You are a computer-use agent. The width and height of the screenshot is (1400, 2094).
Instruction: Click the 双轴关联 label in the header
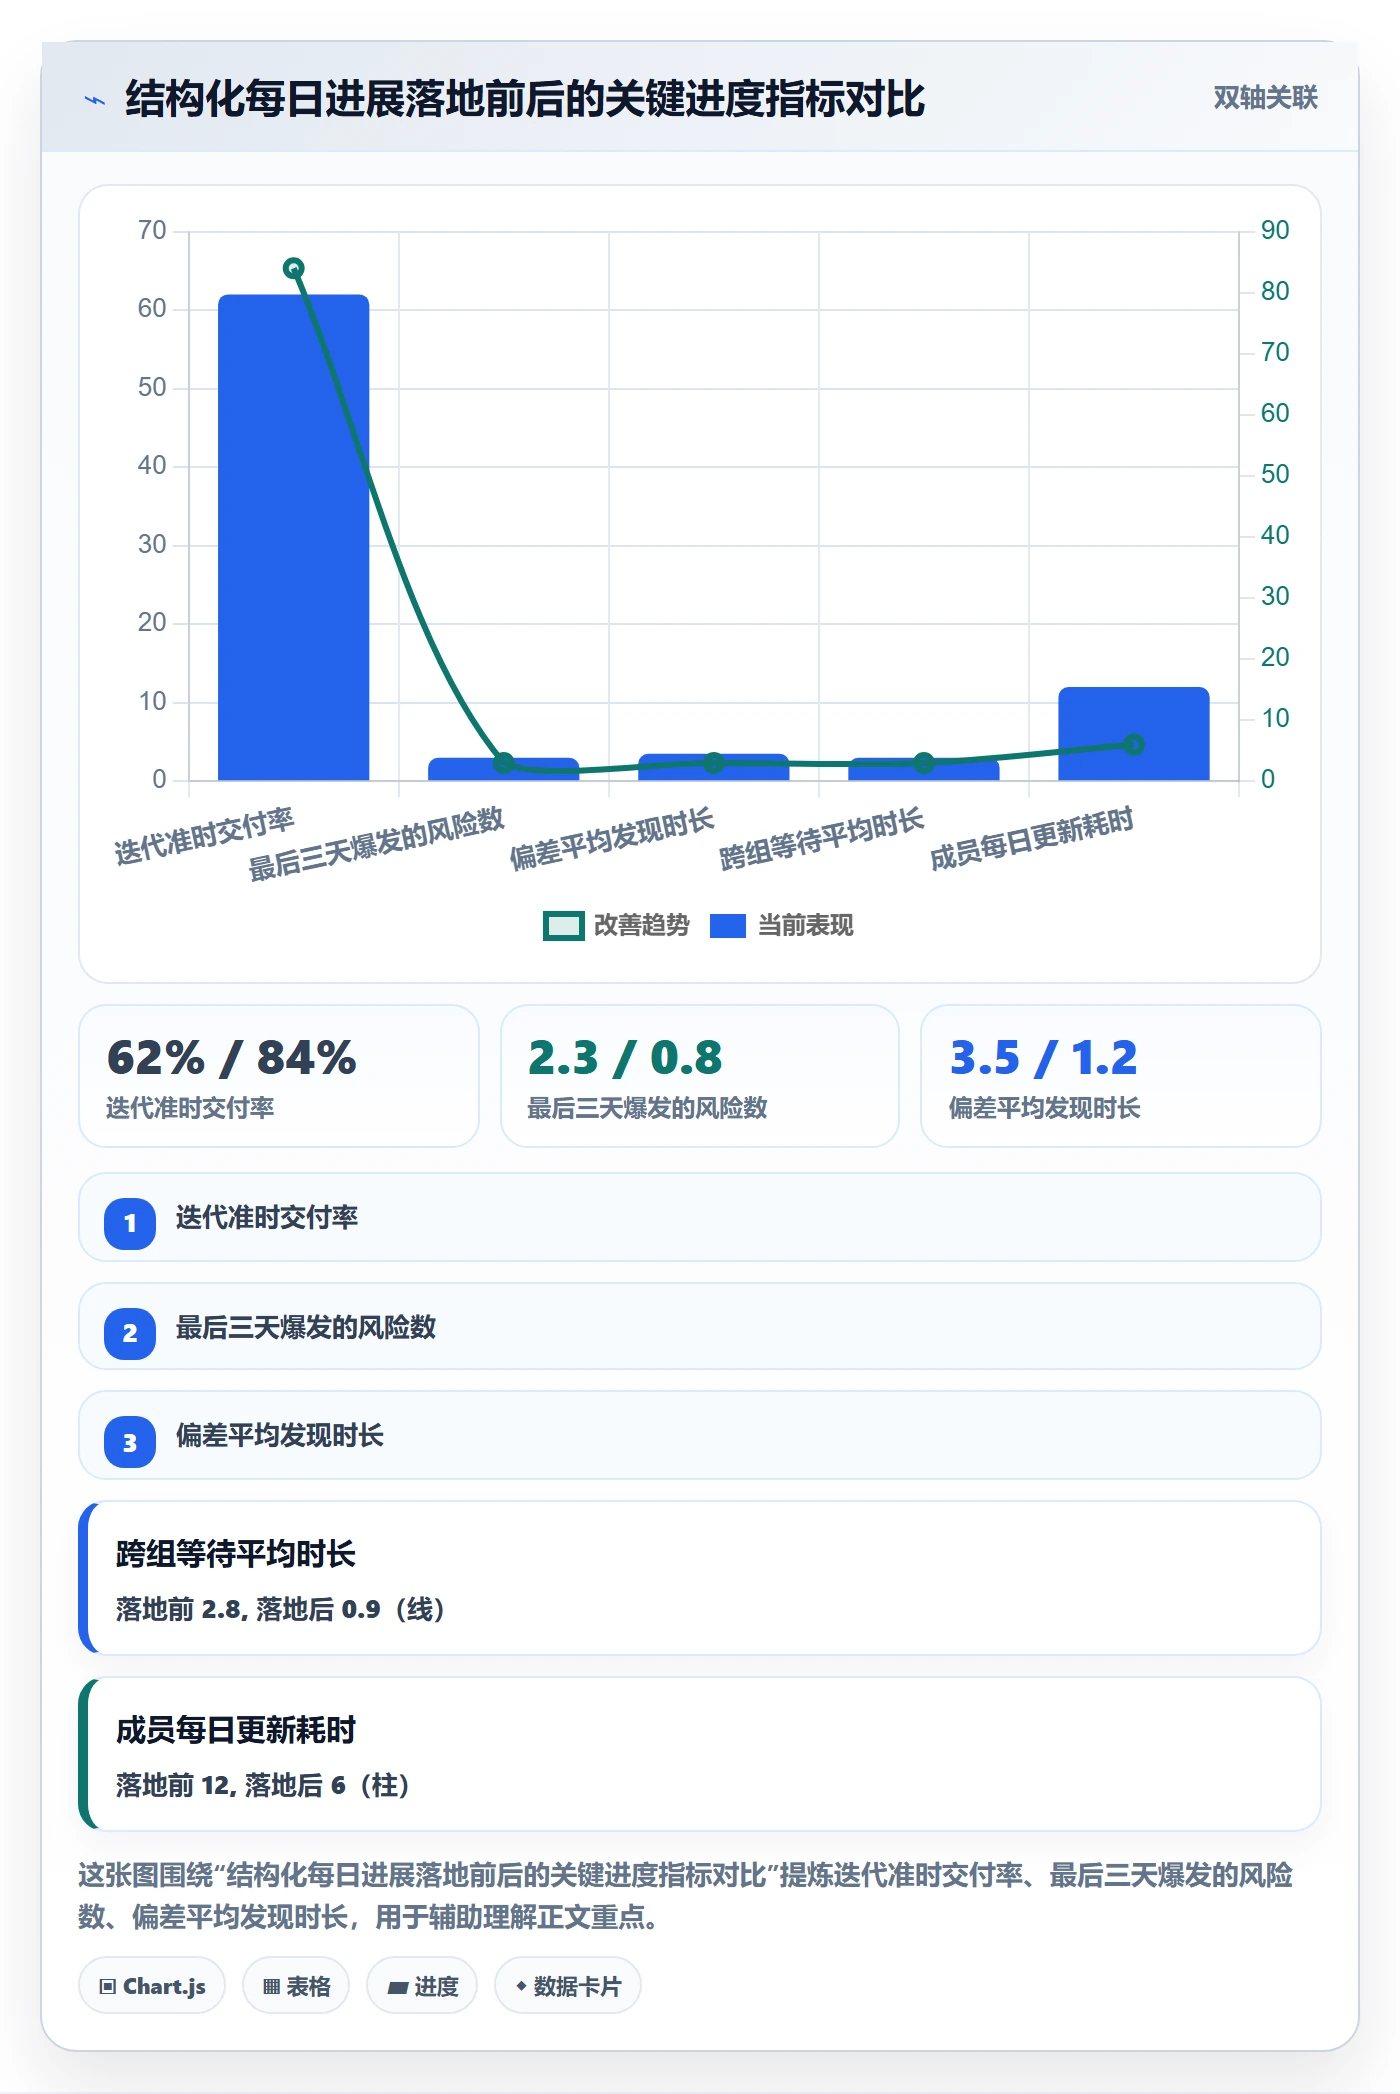click(1265, 98)
